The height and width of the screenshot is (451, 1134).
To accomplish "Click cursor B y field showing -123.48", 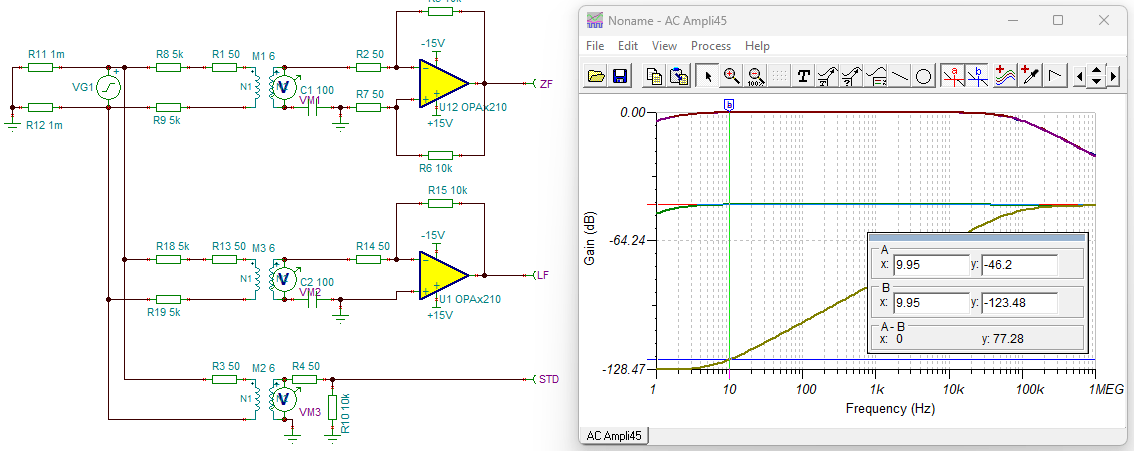I will (1019, 302).
